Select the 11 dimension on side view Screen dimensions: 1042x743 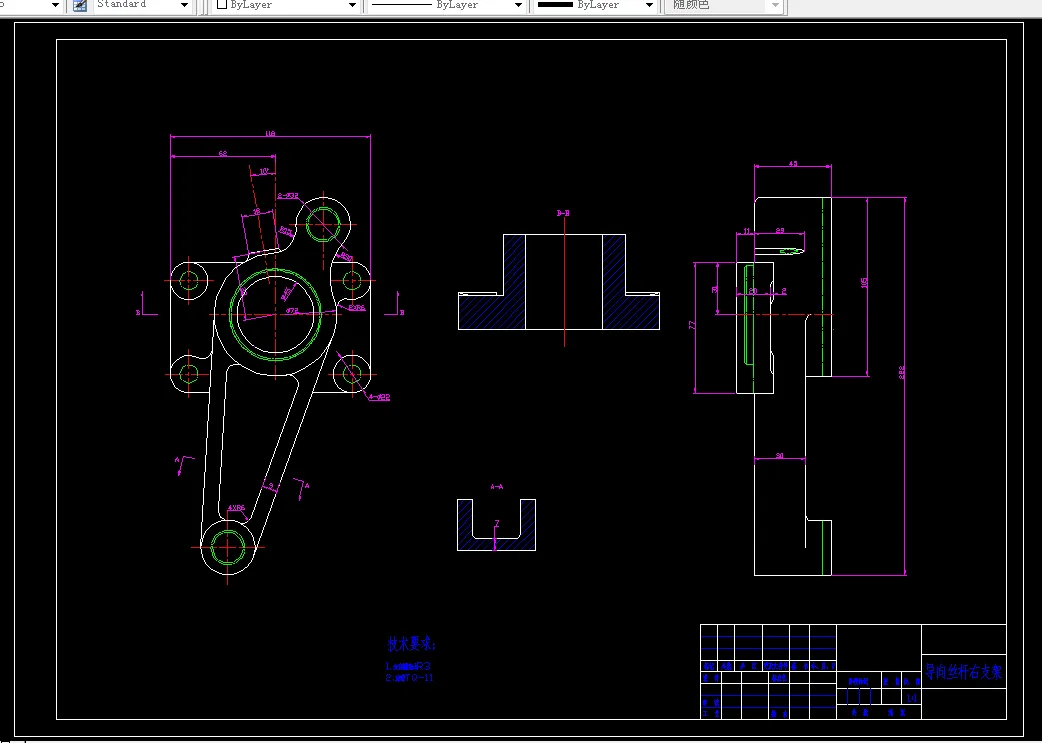(x=746, y=231)
